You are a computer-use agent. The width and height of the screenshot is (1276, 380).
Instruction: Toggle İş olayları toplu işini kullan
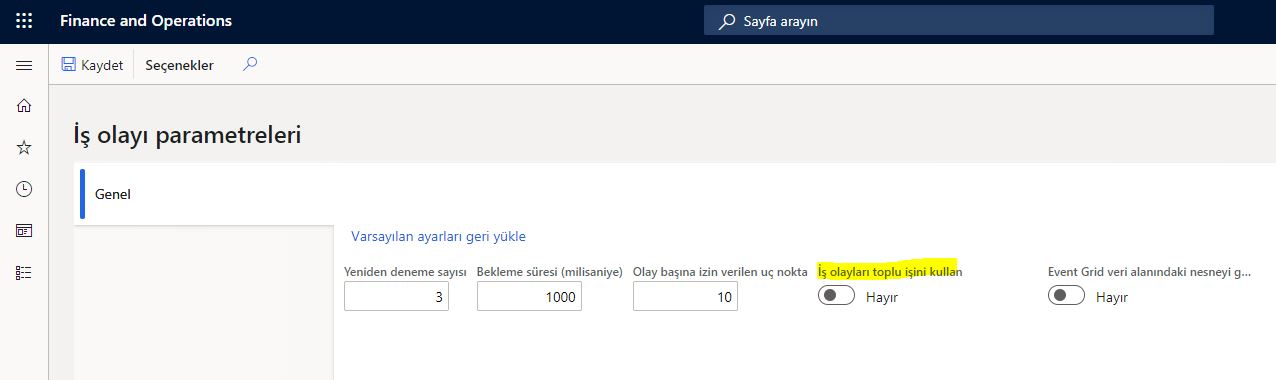tap(836, 296)
